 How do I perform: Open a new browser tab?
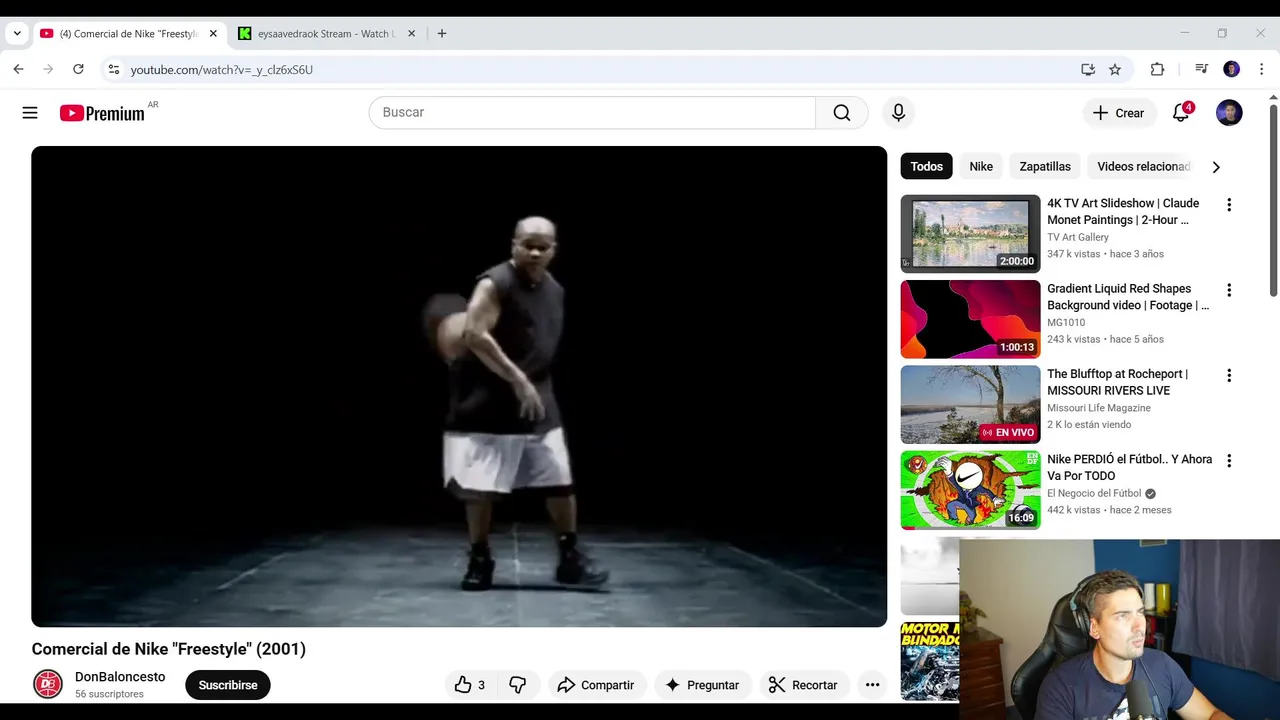[x=442, y=33]
